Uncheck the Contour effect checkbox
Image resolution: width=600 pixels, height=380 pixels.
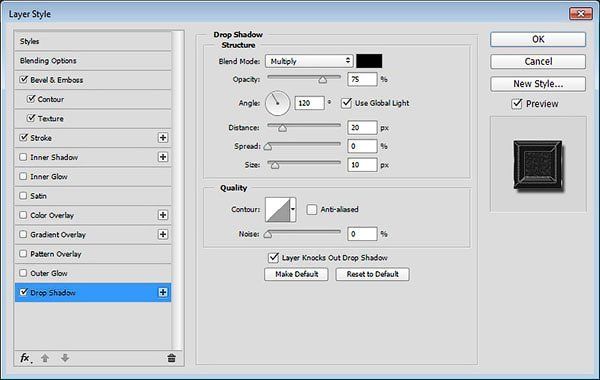31,99
